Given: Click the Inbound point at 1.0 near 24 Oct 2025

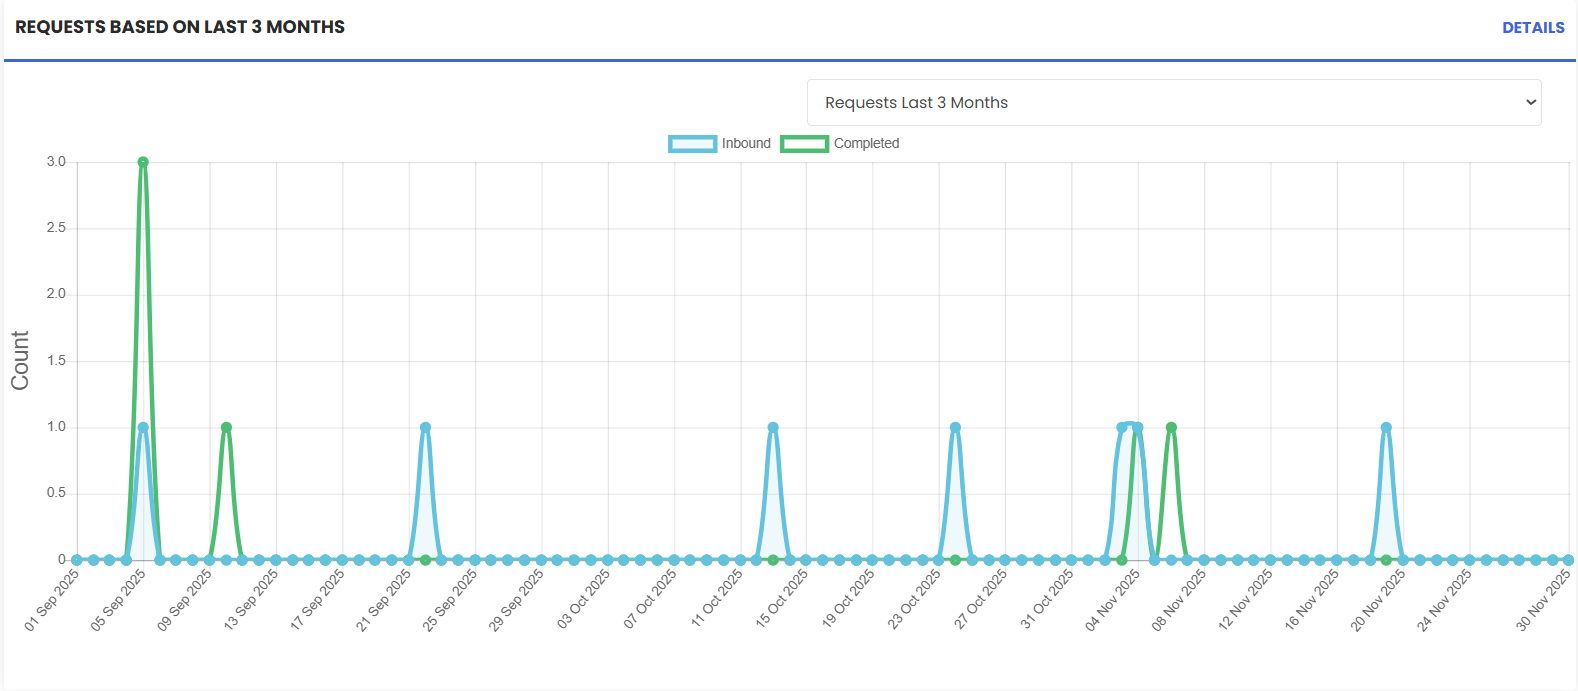Looking at the screenshot, I should click(955, 427).
